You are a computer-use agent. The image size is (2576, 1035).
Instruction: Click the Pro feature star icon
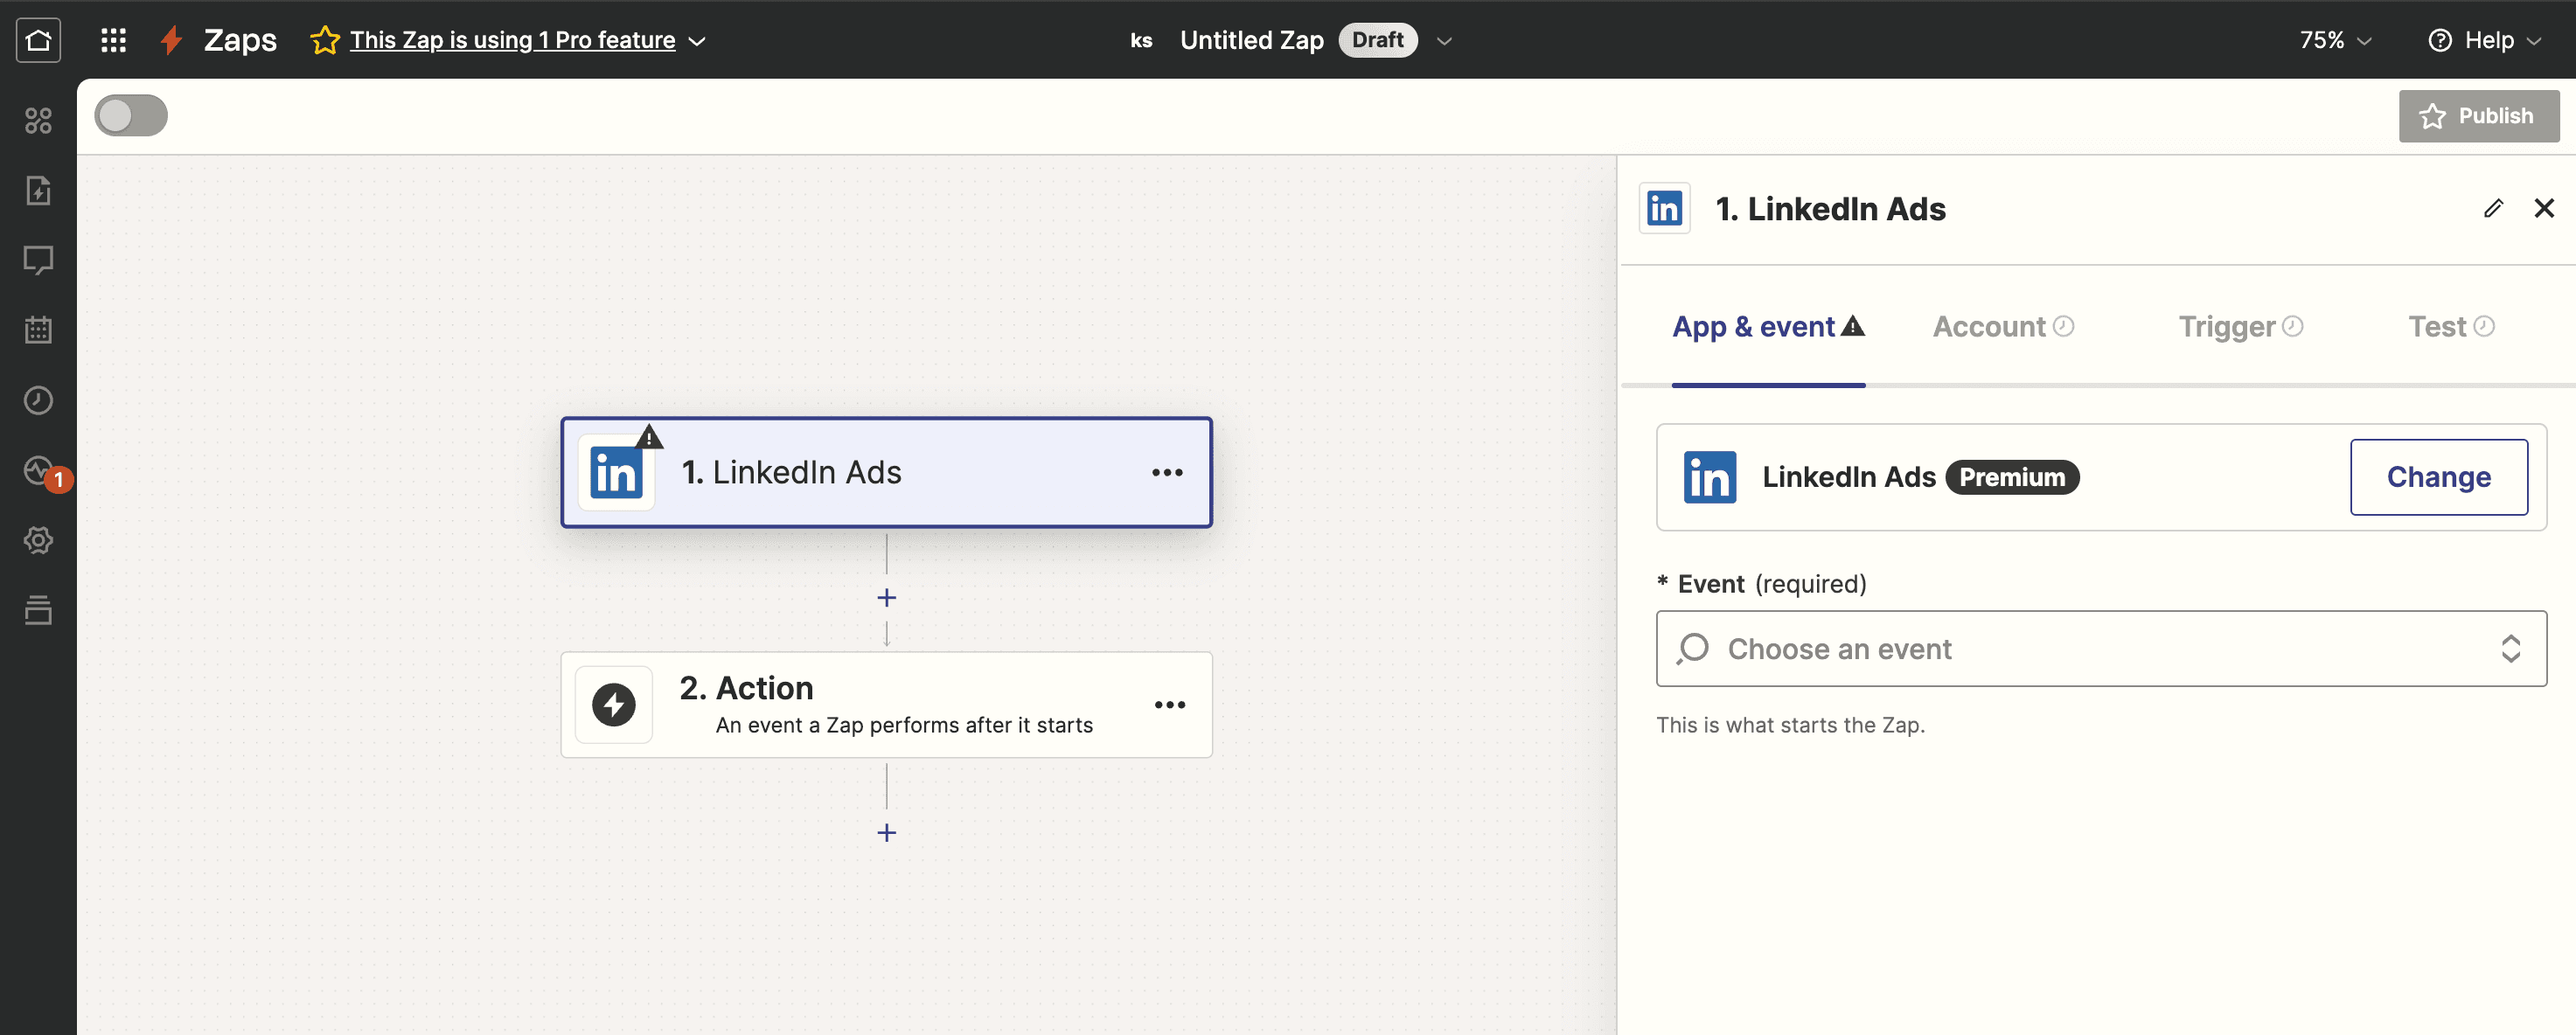point(325,40)
